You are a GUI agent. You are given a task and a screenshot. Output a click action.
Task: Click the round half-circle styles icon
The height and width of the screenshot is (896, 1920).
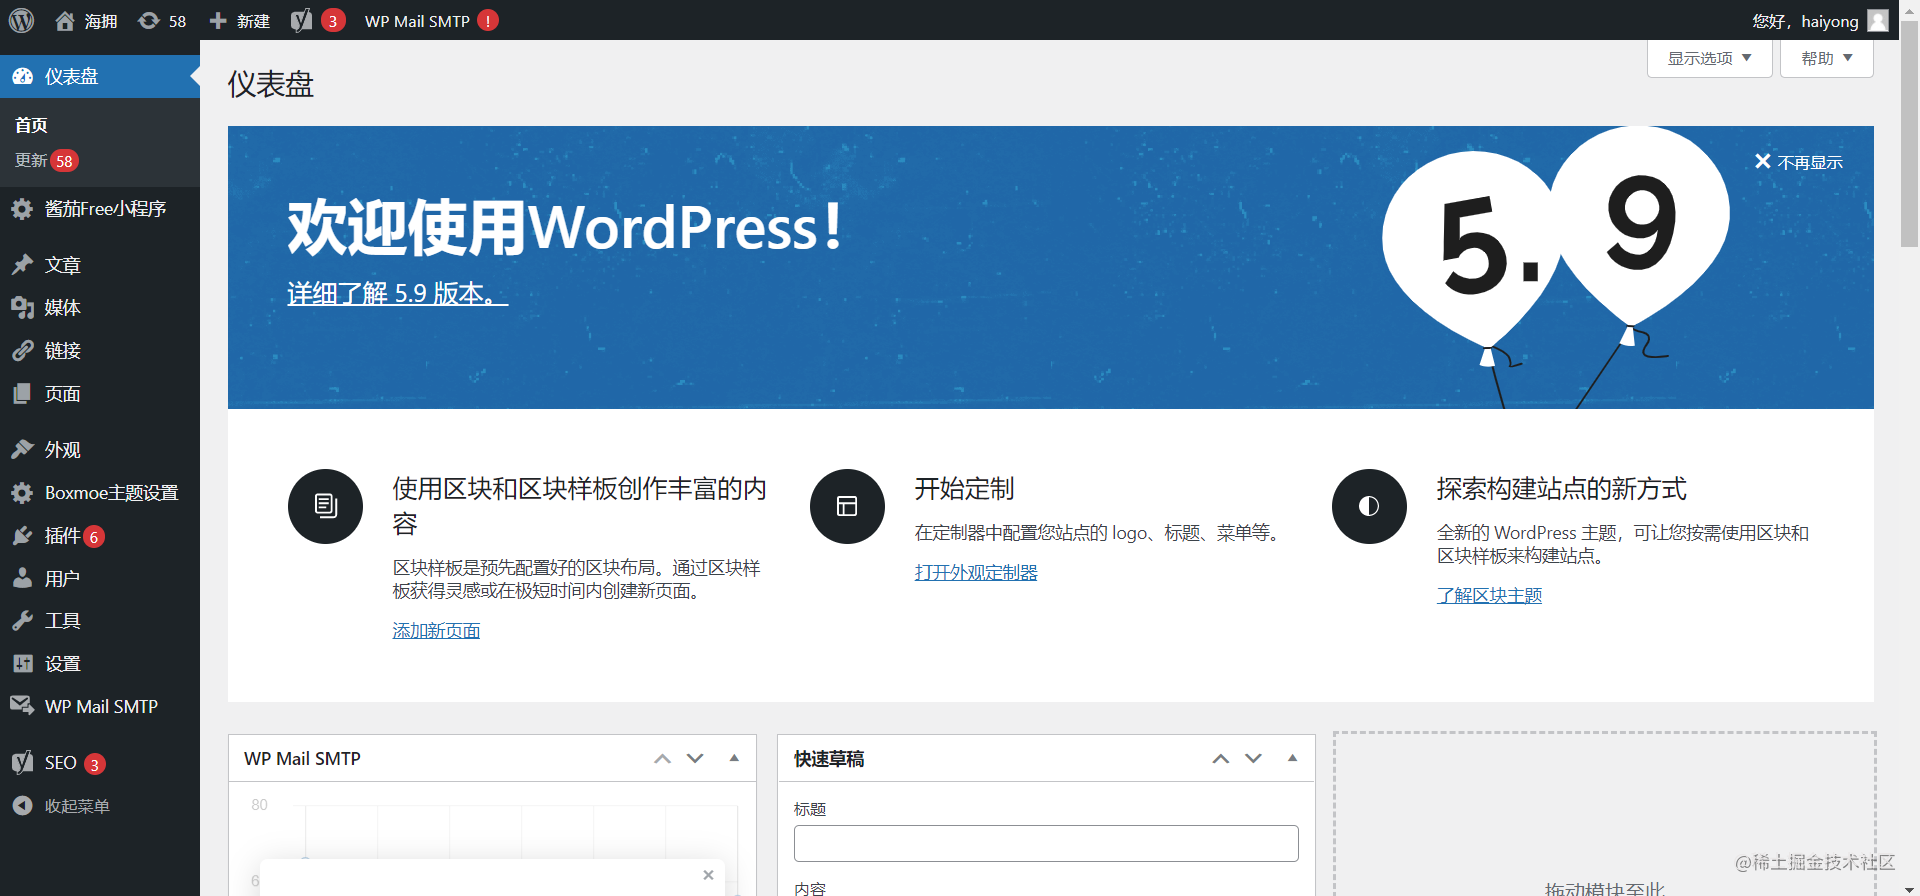(1369, 506)
